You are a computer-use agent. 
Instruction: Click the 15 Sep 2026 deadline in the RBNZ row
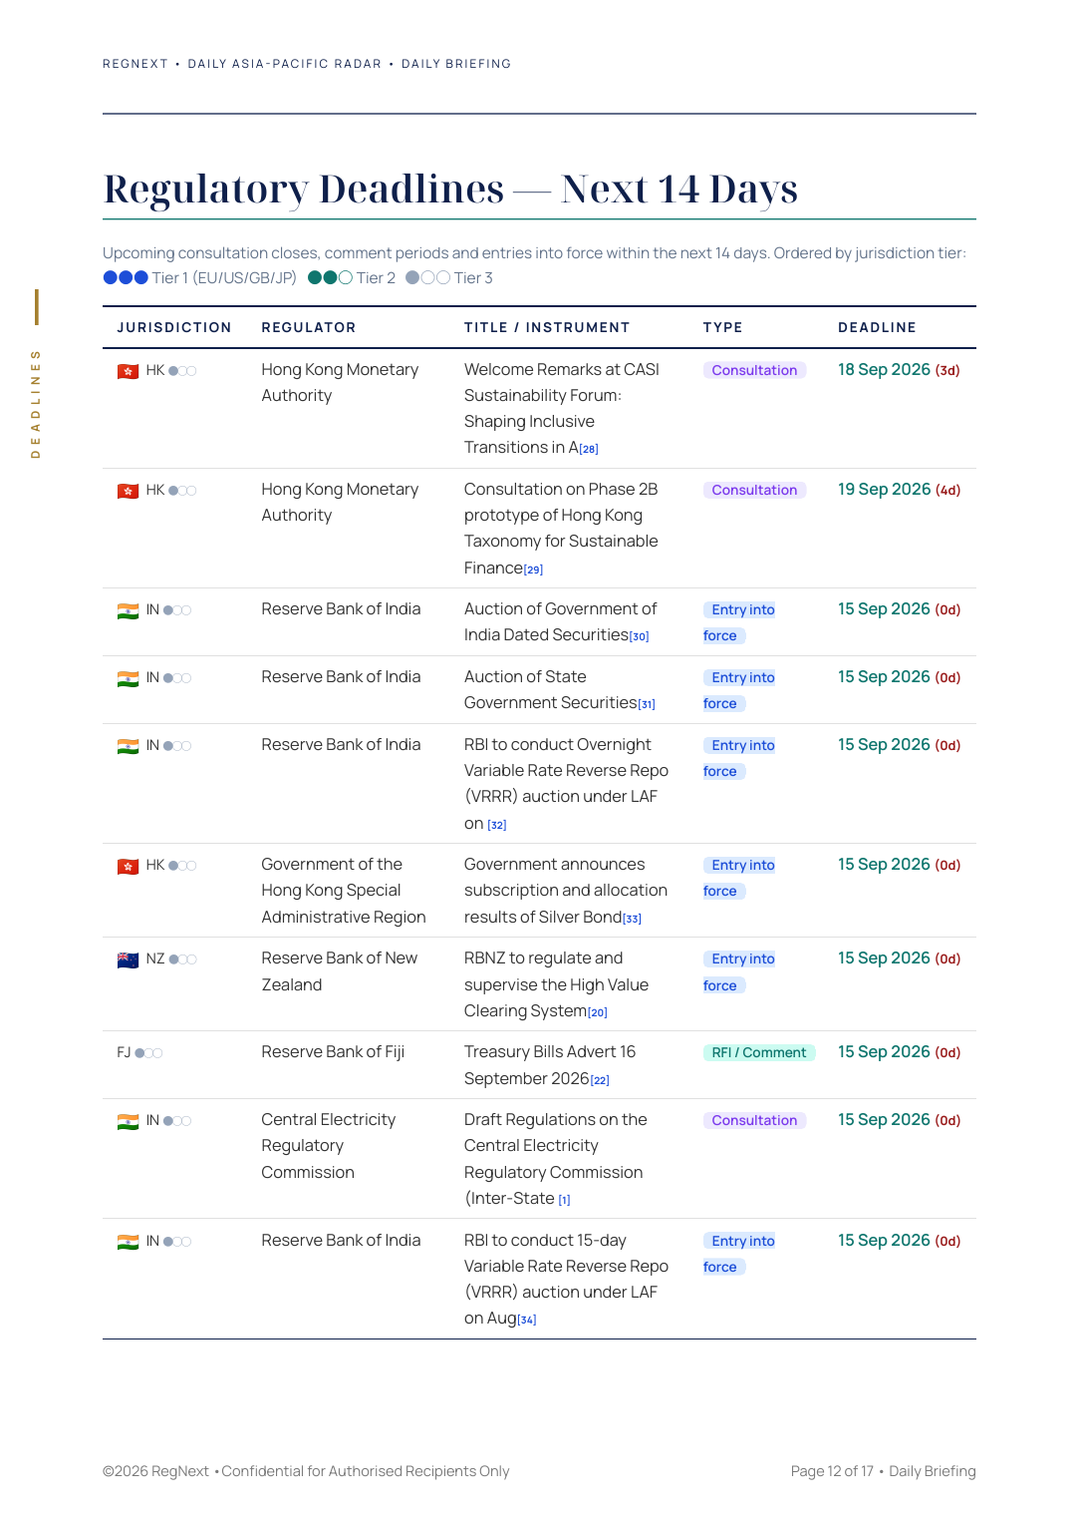[x=884, y=958]
